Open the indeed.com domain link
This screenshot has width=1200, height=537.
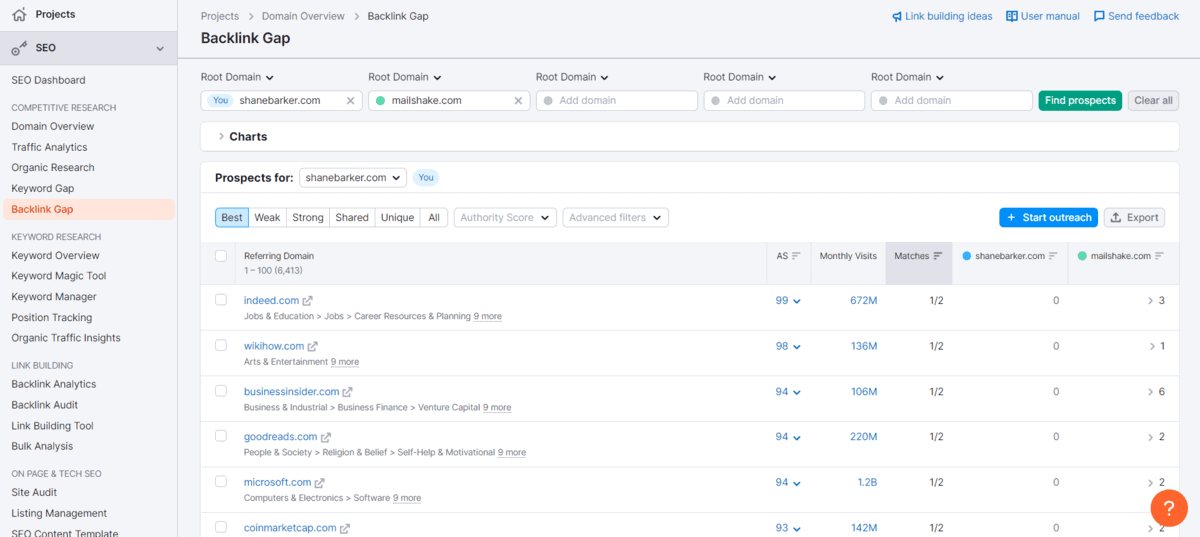(271, 301)
